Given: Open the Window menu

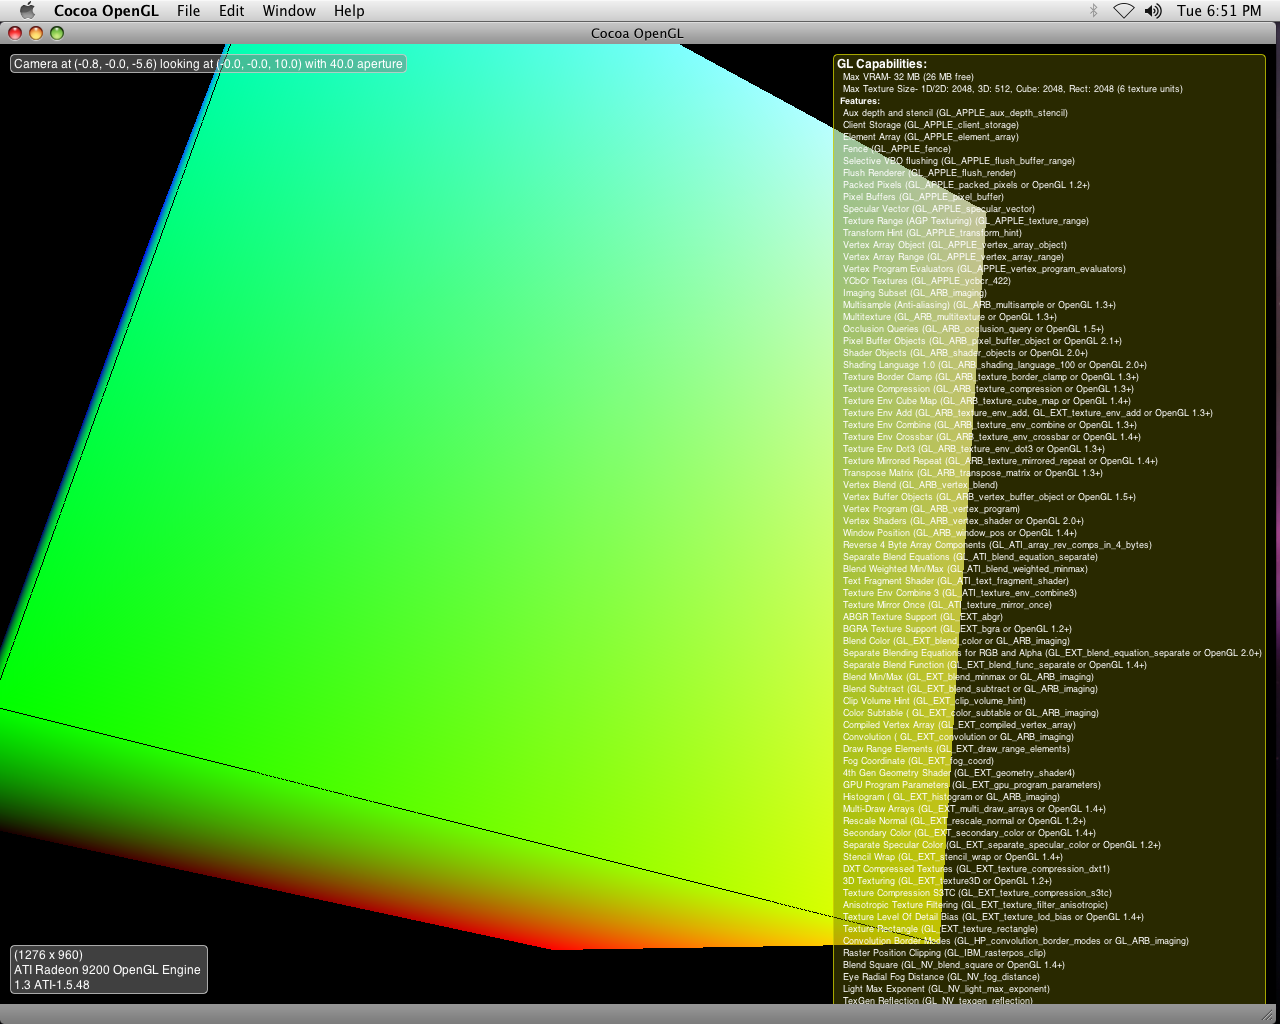Looking at the screenshot, I should point(289,11).
